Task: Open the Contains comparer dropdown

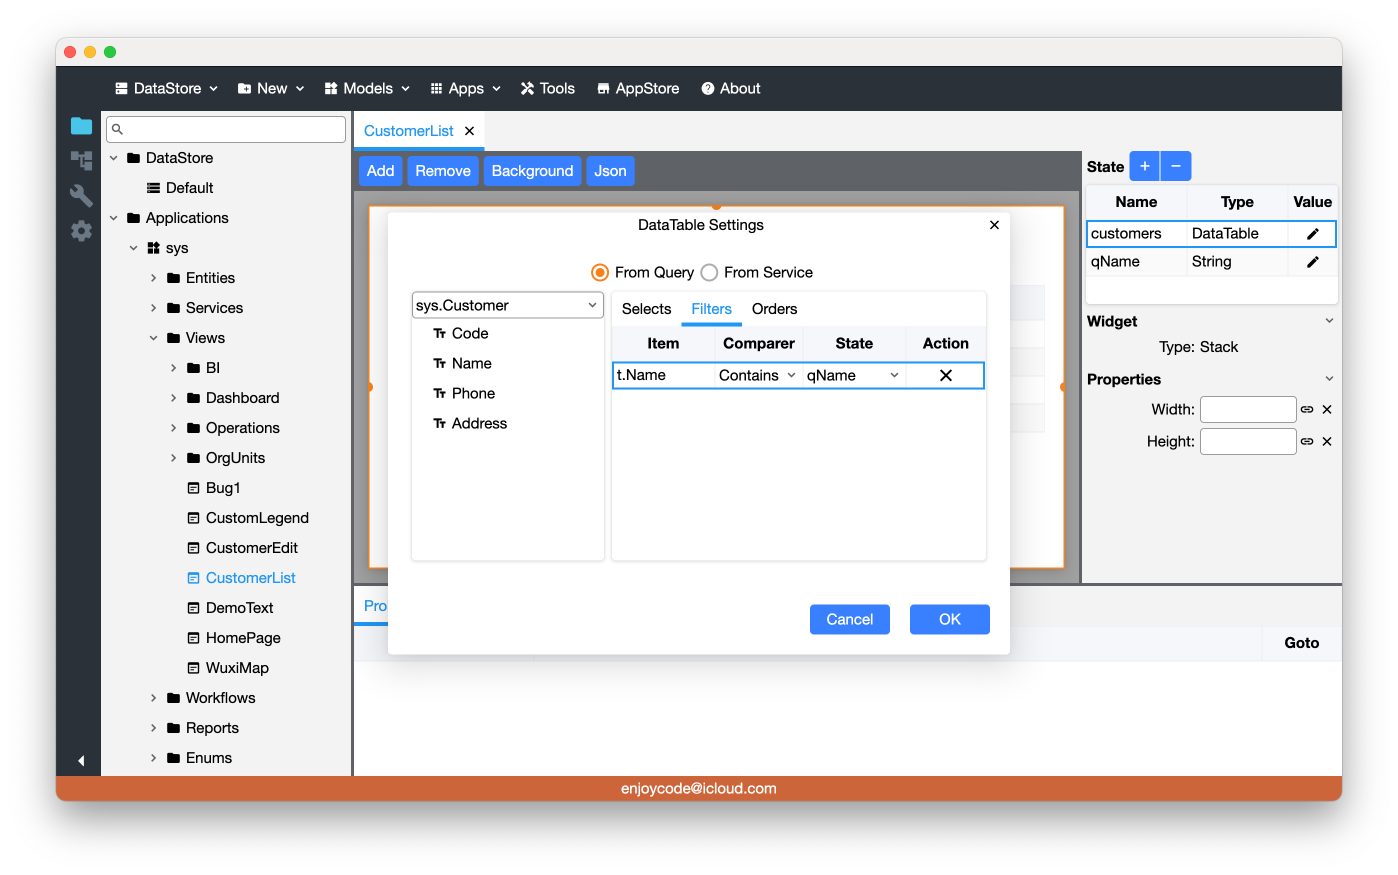Action: 757,376
